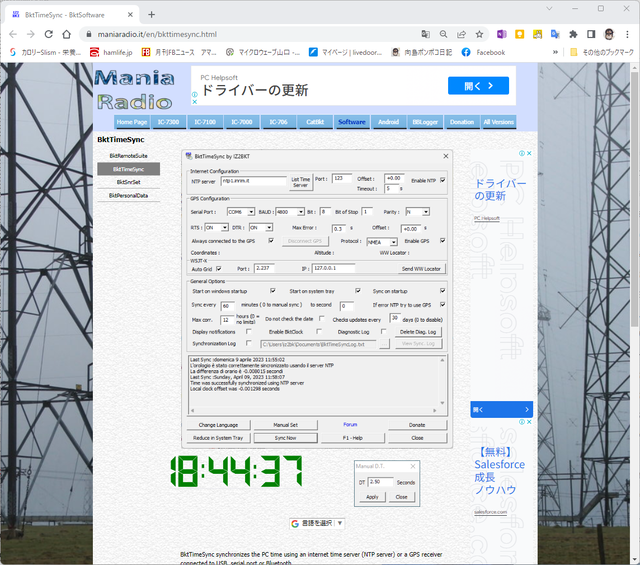
Task: Open the translate page icon in address bar
Action: (425, 34)
